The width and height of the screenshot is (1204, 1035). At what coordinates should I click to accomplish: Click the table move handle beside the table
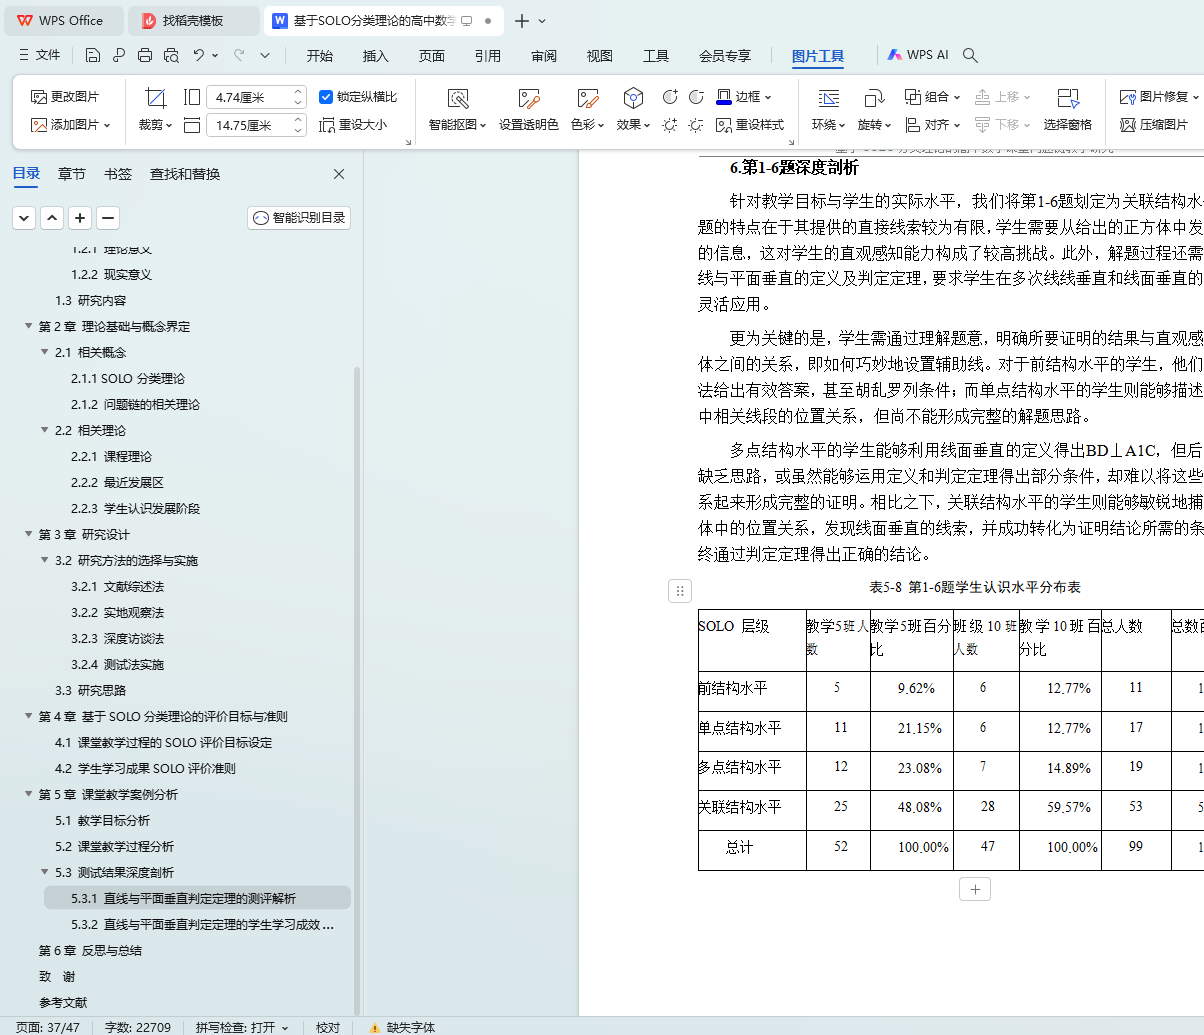pyautogui.click(x=680, y=591)
